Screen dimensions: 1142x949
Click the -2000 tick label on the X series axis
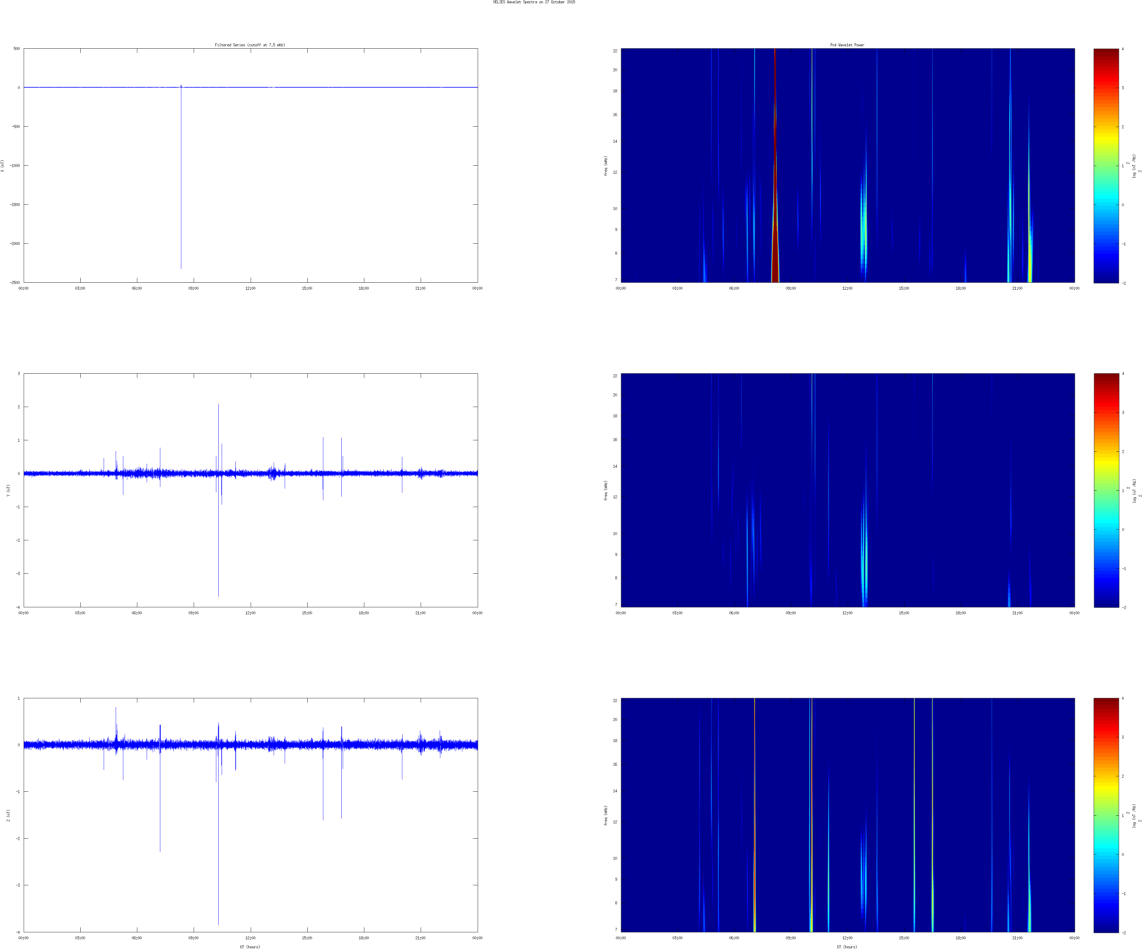point(16,243)
